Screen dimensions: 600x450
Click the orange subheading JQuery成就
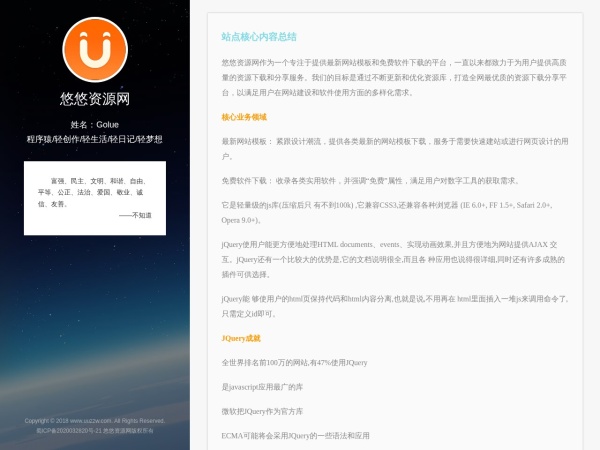pyautogui.click(x=241, y=339)
